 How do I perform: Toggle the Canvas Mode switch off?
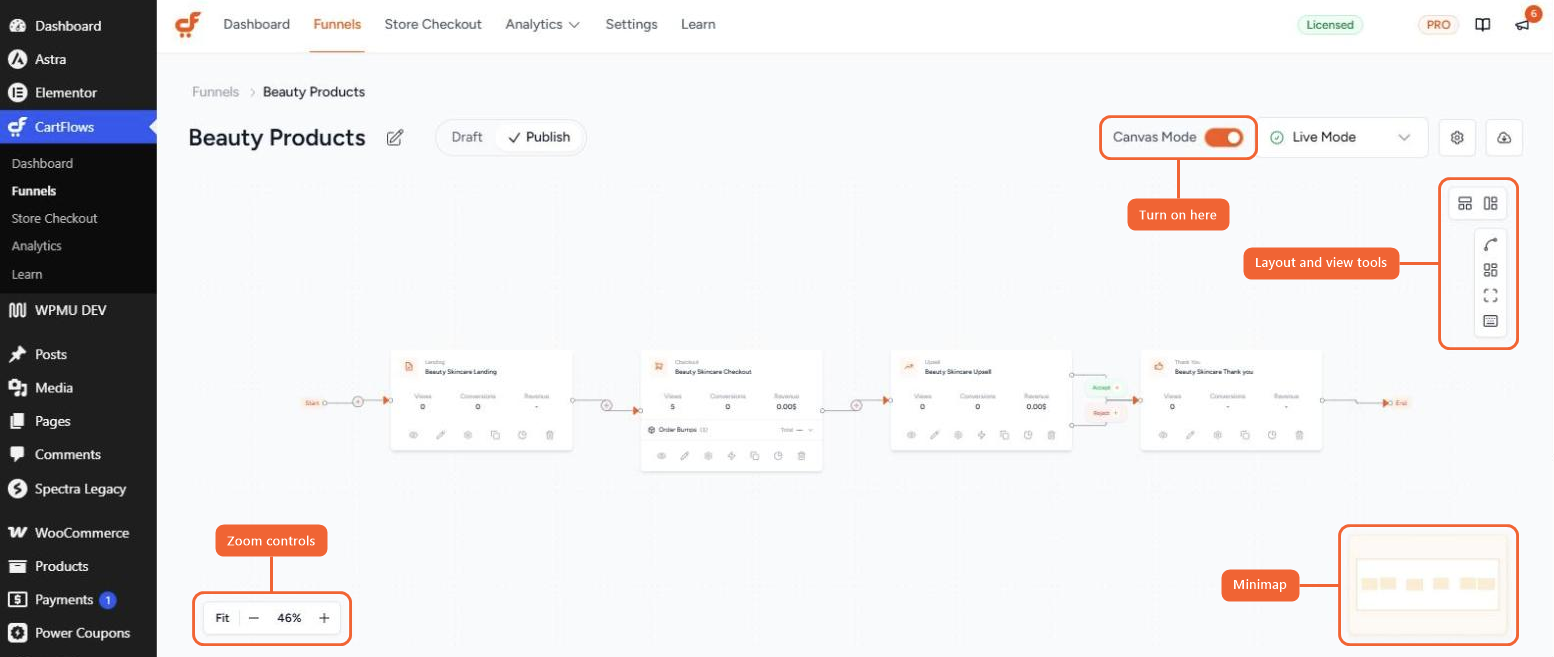[x=1223, y=137]
